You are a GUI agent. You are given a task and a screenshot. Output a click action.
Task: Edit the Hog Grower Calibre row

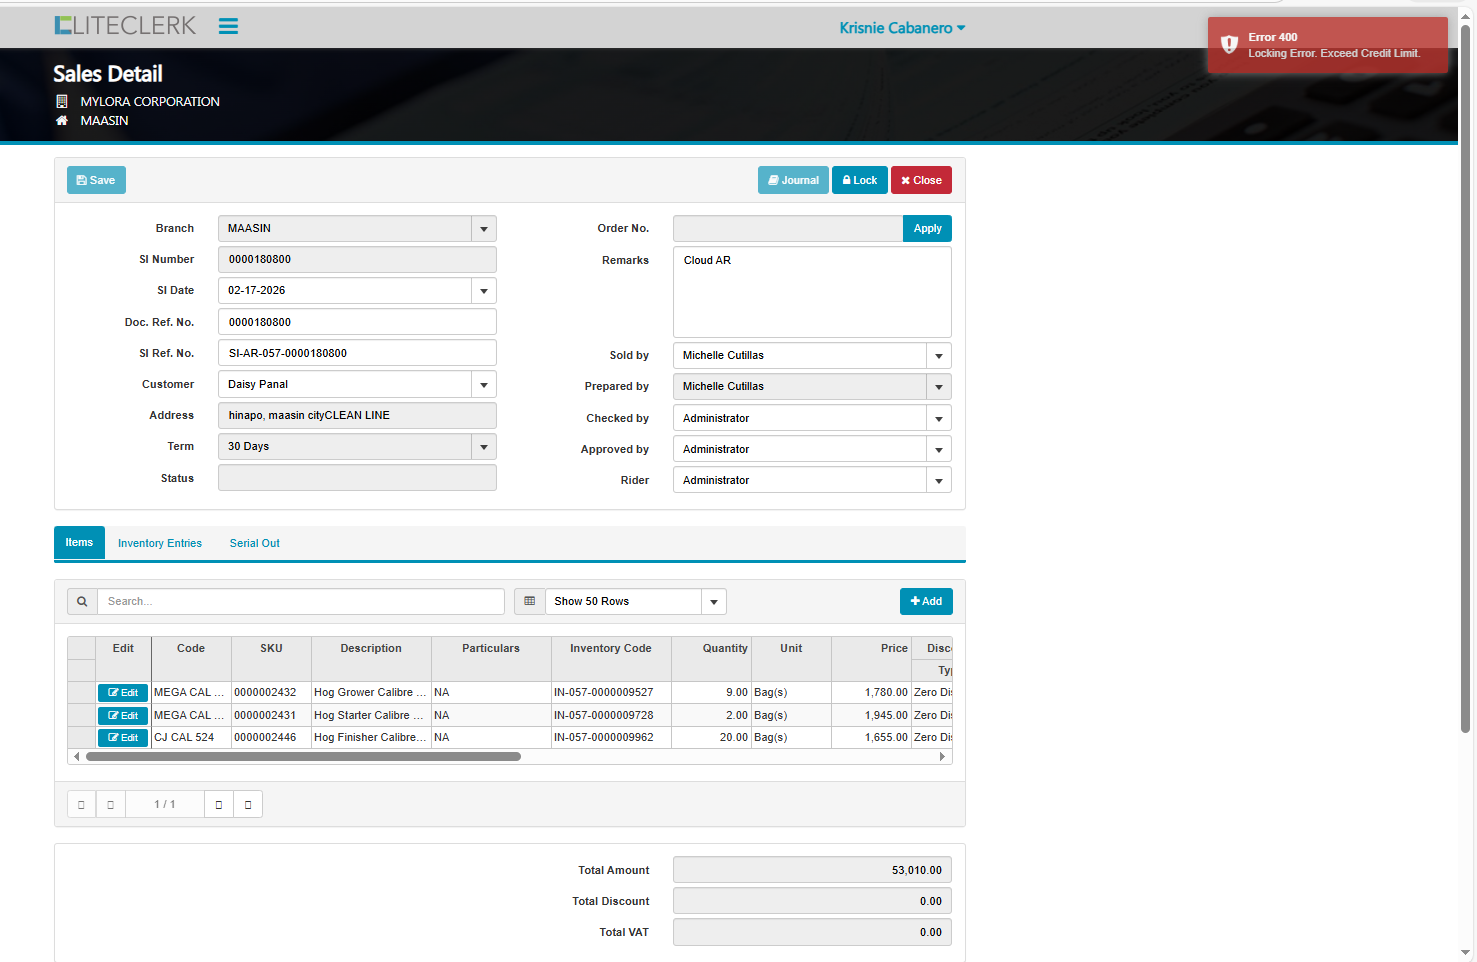[123, 693]
